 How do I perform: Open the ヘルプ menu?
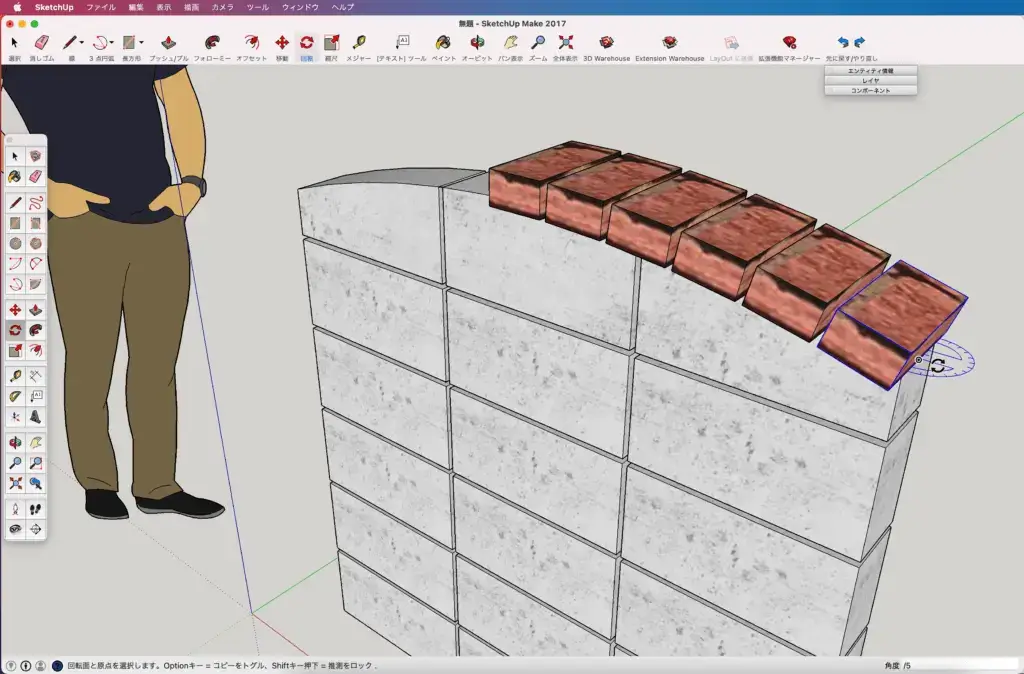click(343, 7)
